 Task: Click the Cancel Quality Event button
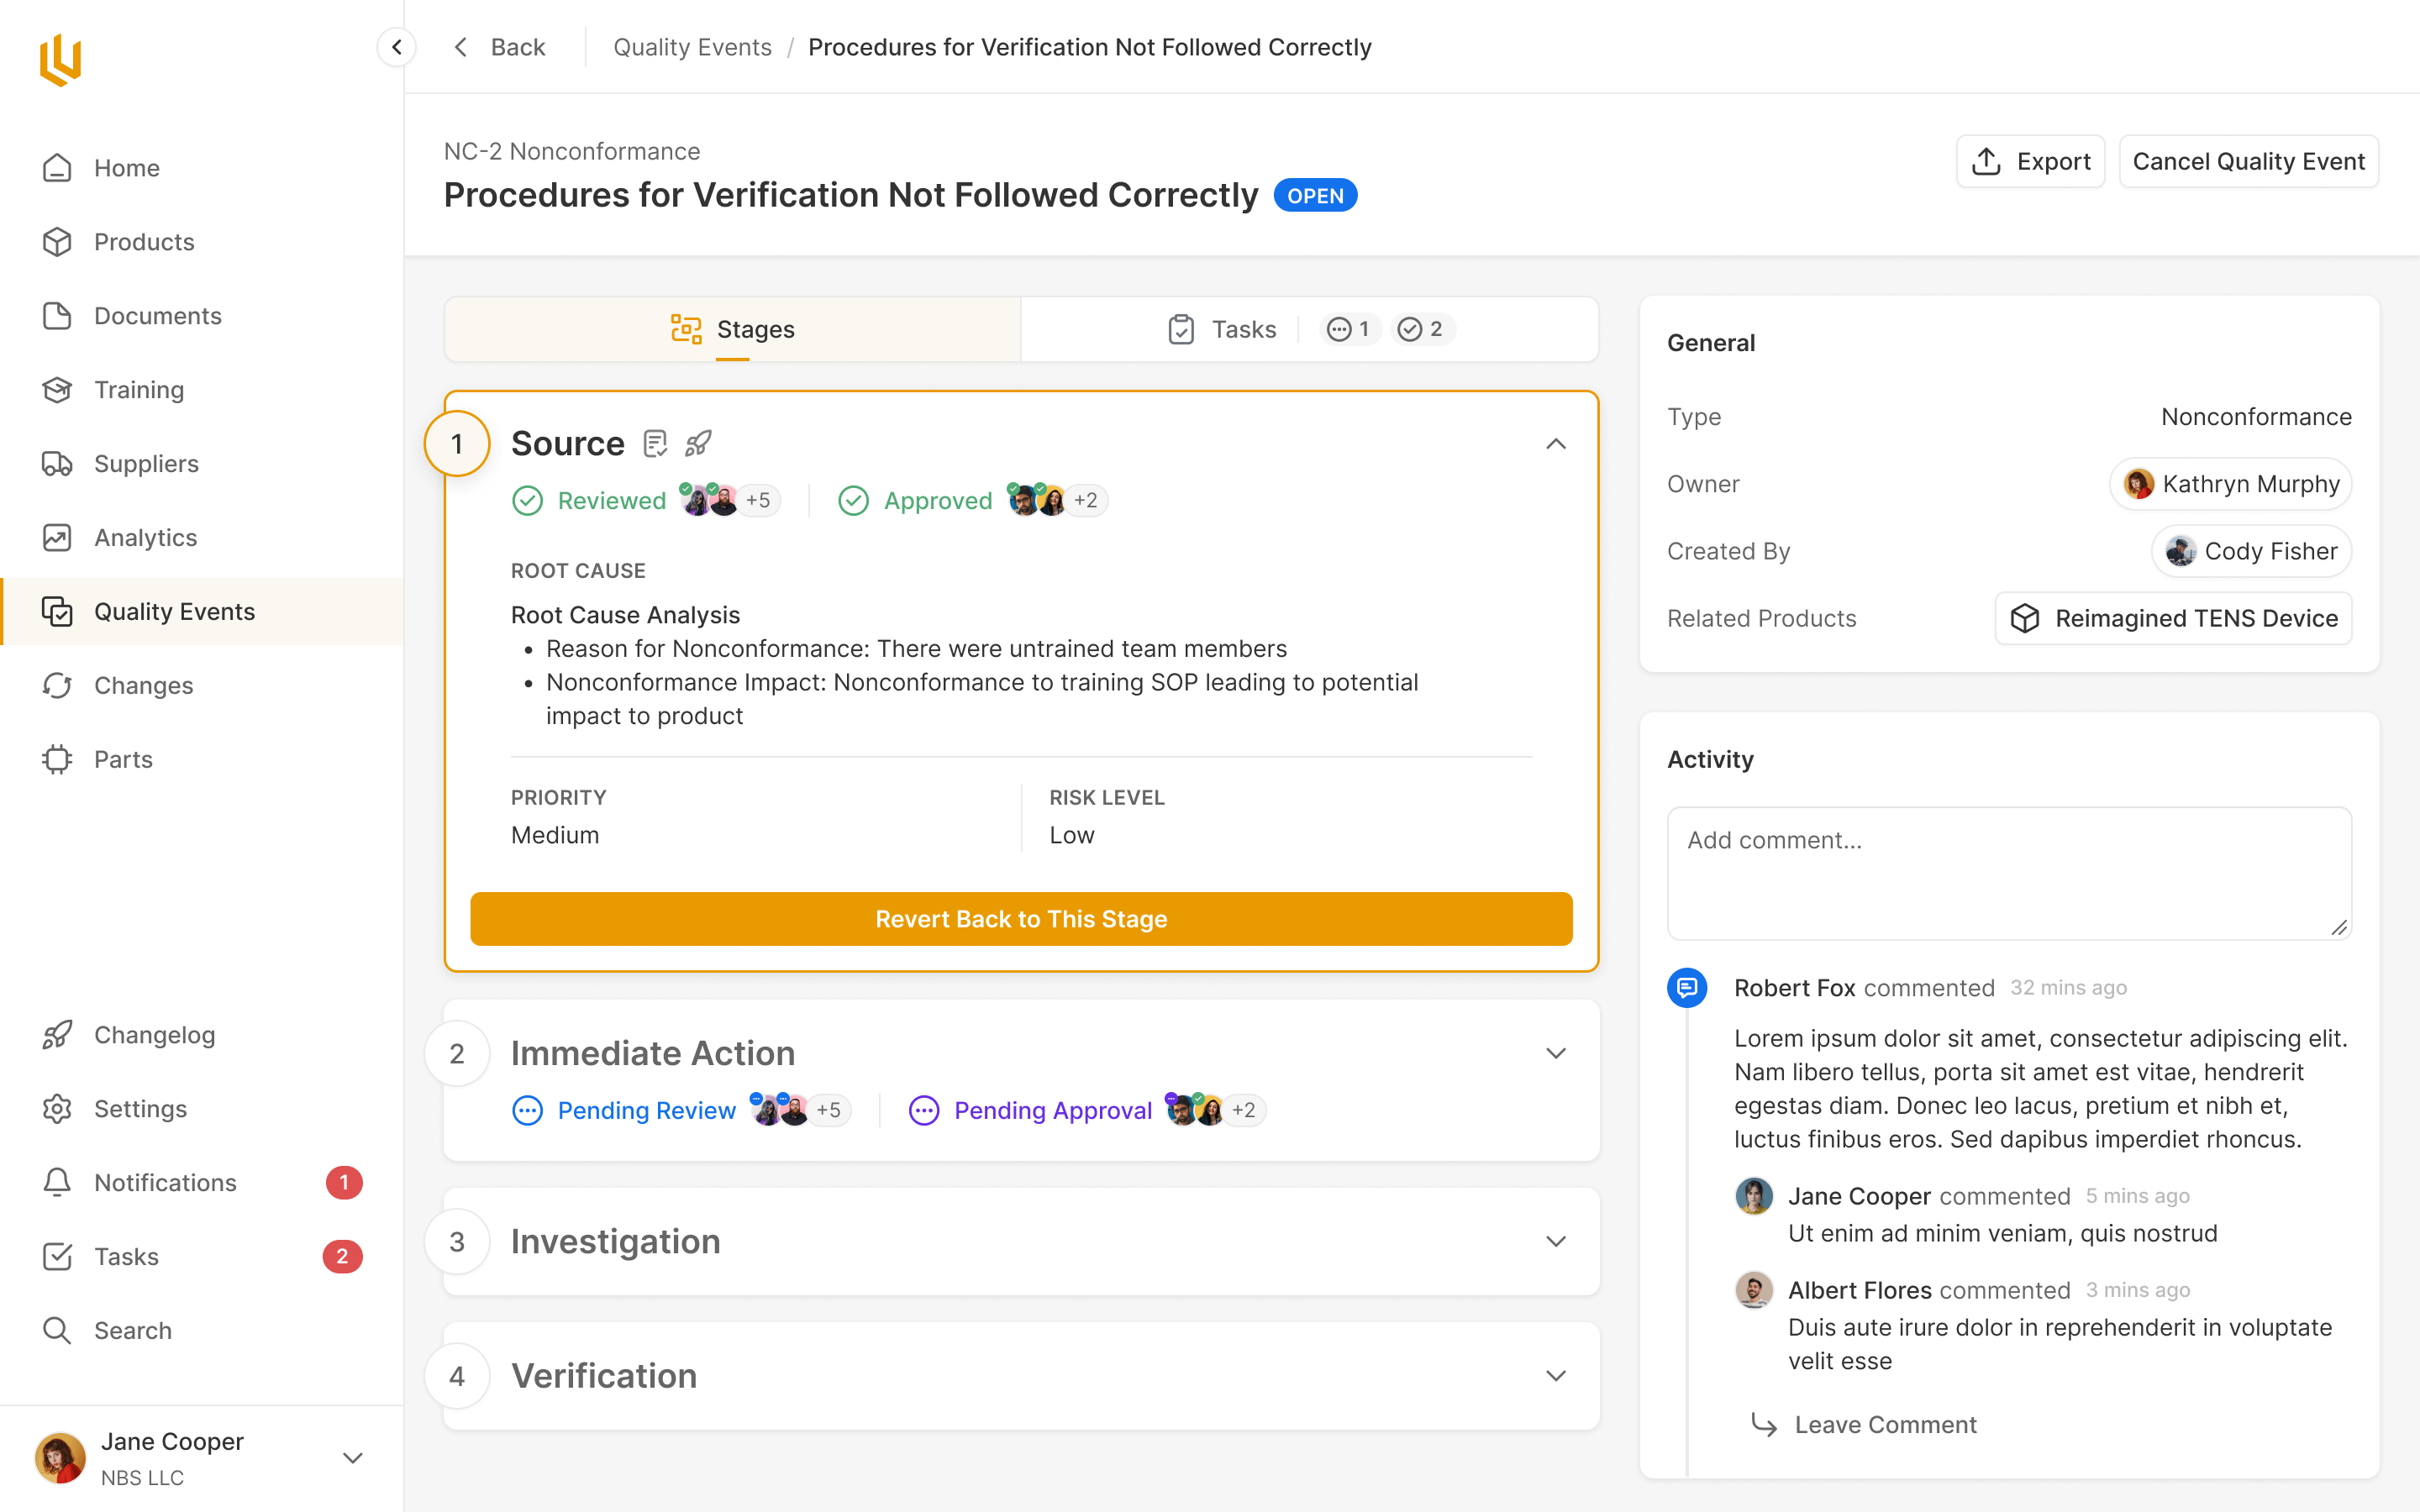point(2248,161)
